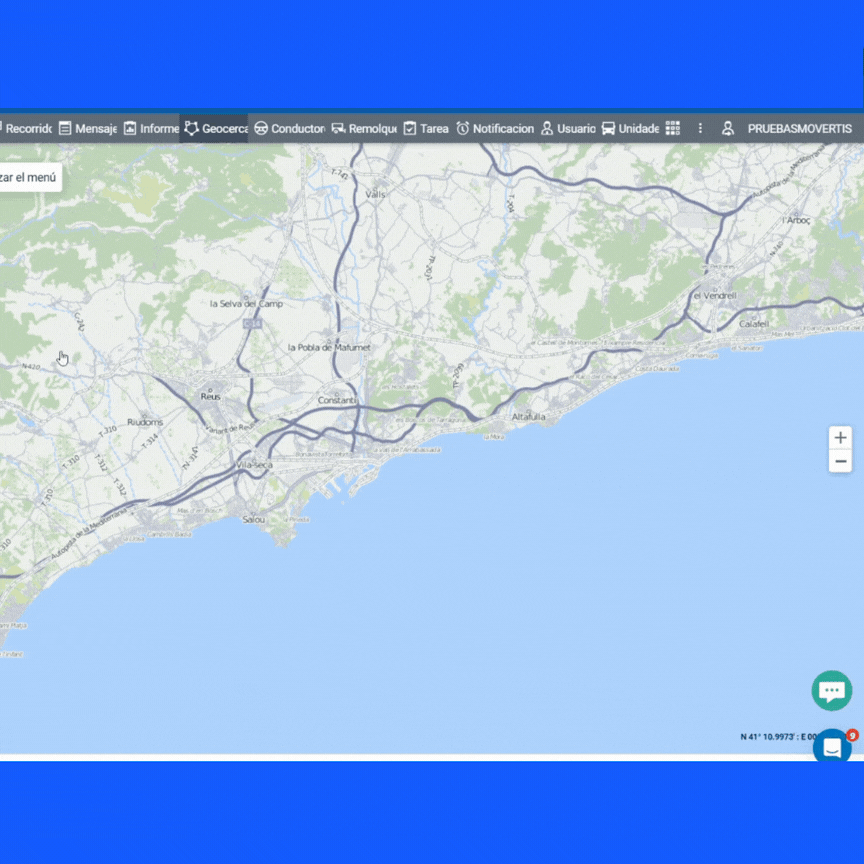Open the Tareas tab
864x864 pixels.
425,128
